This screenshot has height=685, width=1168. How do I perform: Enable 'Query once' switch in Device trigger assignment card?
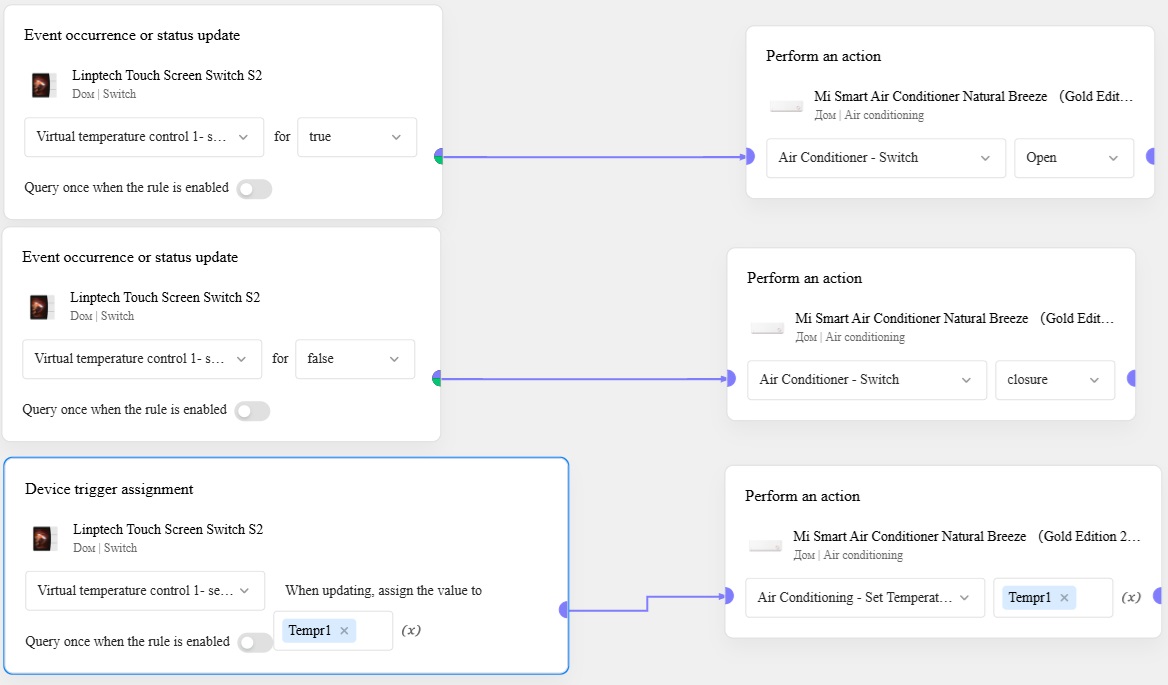[255, 642]
